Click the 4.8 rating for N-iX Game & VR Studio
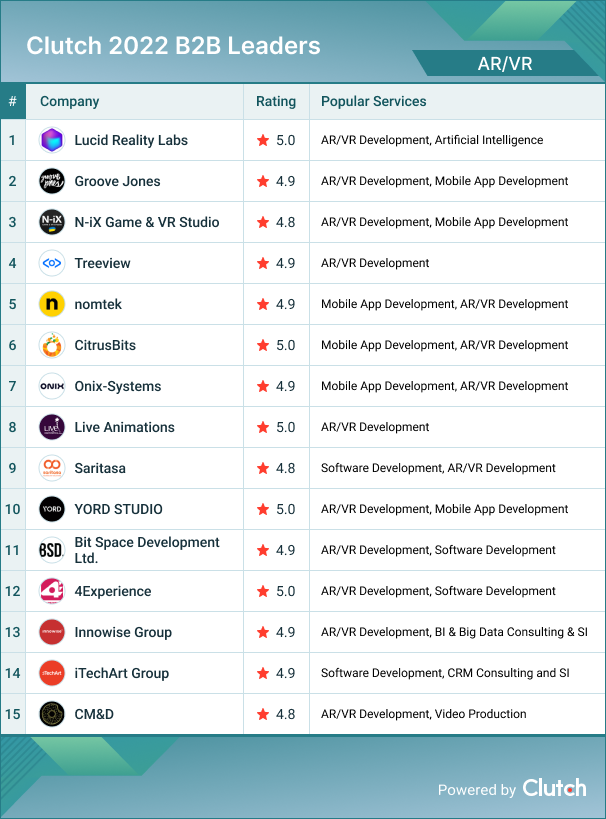Image resolution: width=606 pixels, height=819 pixels. 286,222
